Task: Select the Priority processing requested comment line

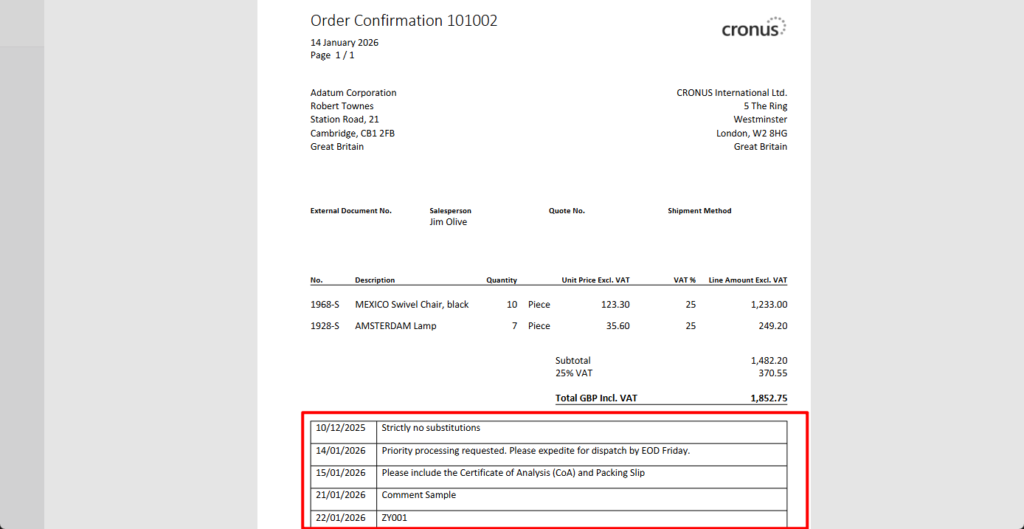Action: pyautogui.click(x=535, y=450)
